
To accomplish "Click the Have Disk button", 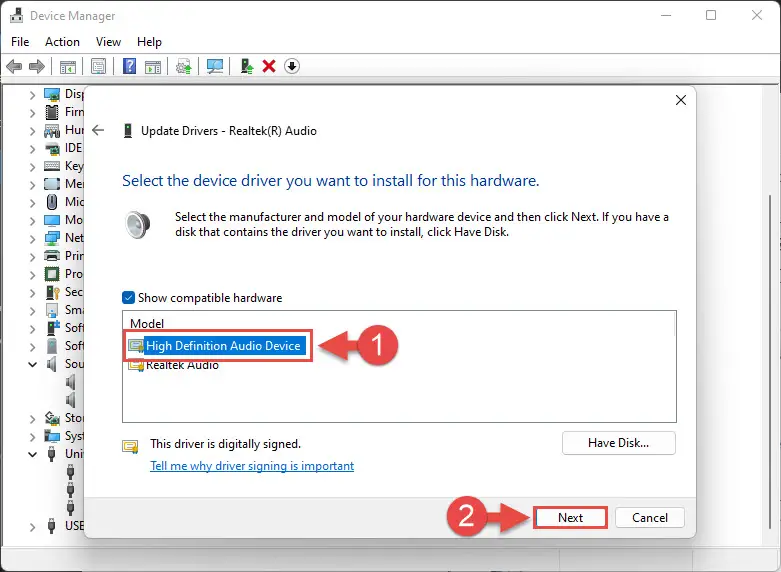I will click(618, 442).
